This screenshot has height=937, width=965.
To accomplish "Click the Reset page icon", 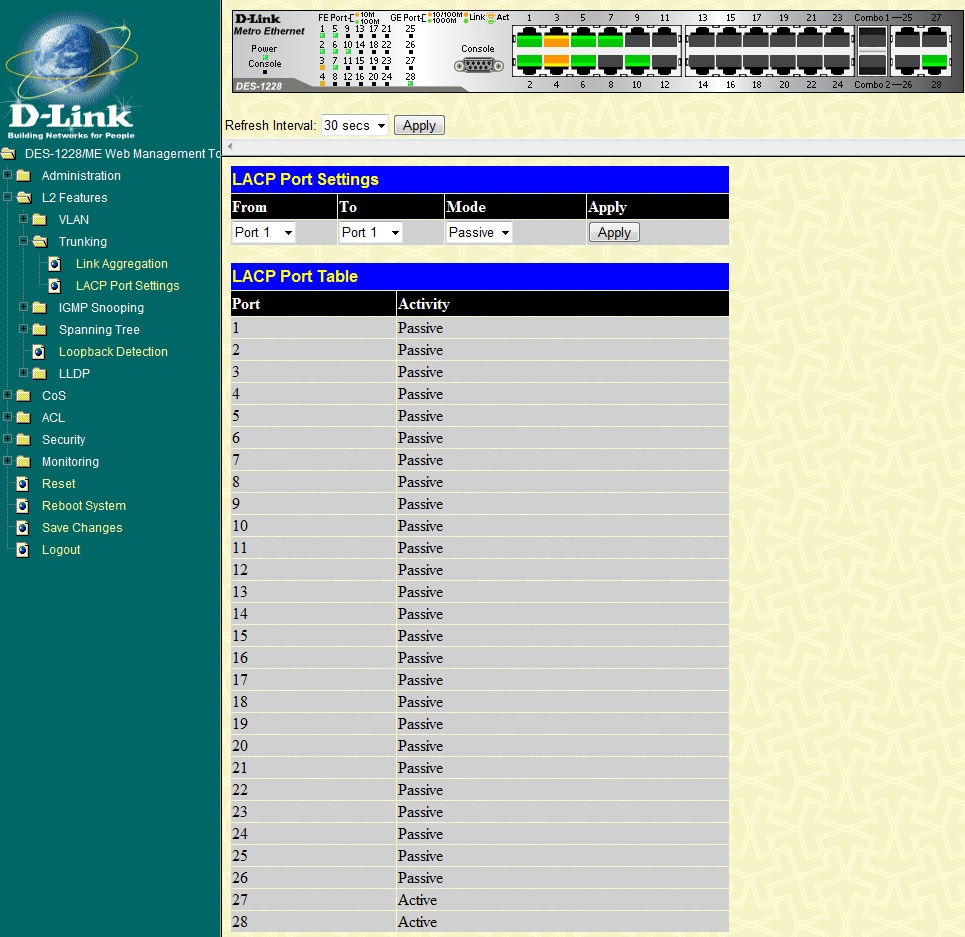I will [23, 484].
